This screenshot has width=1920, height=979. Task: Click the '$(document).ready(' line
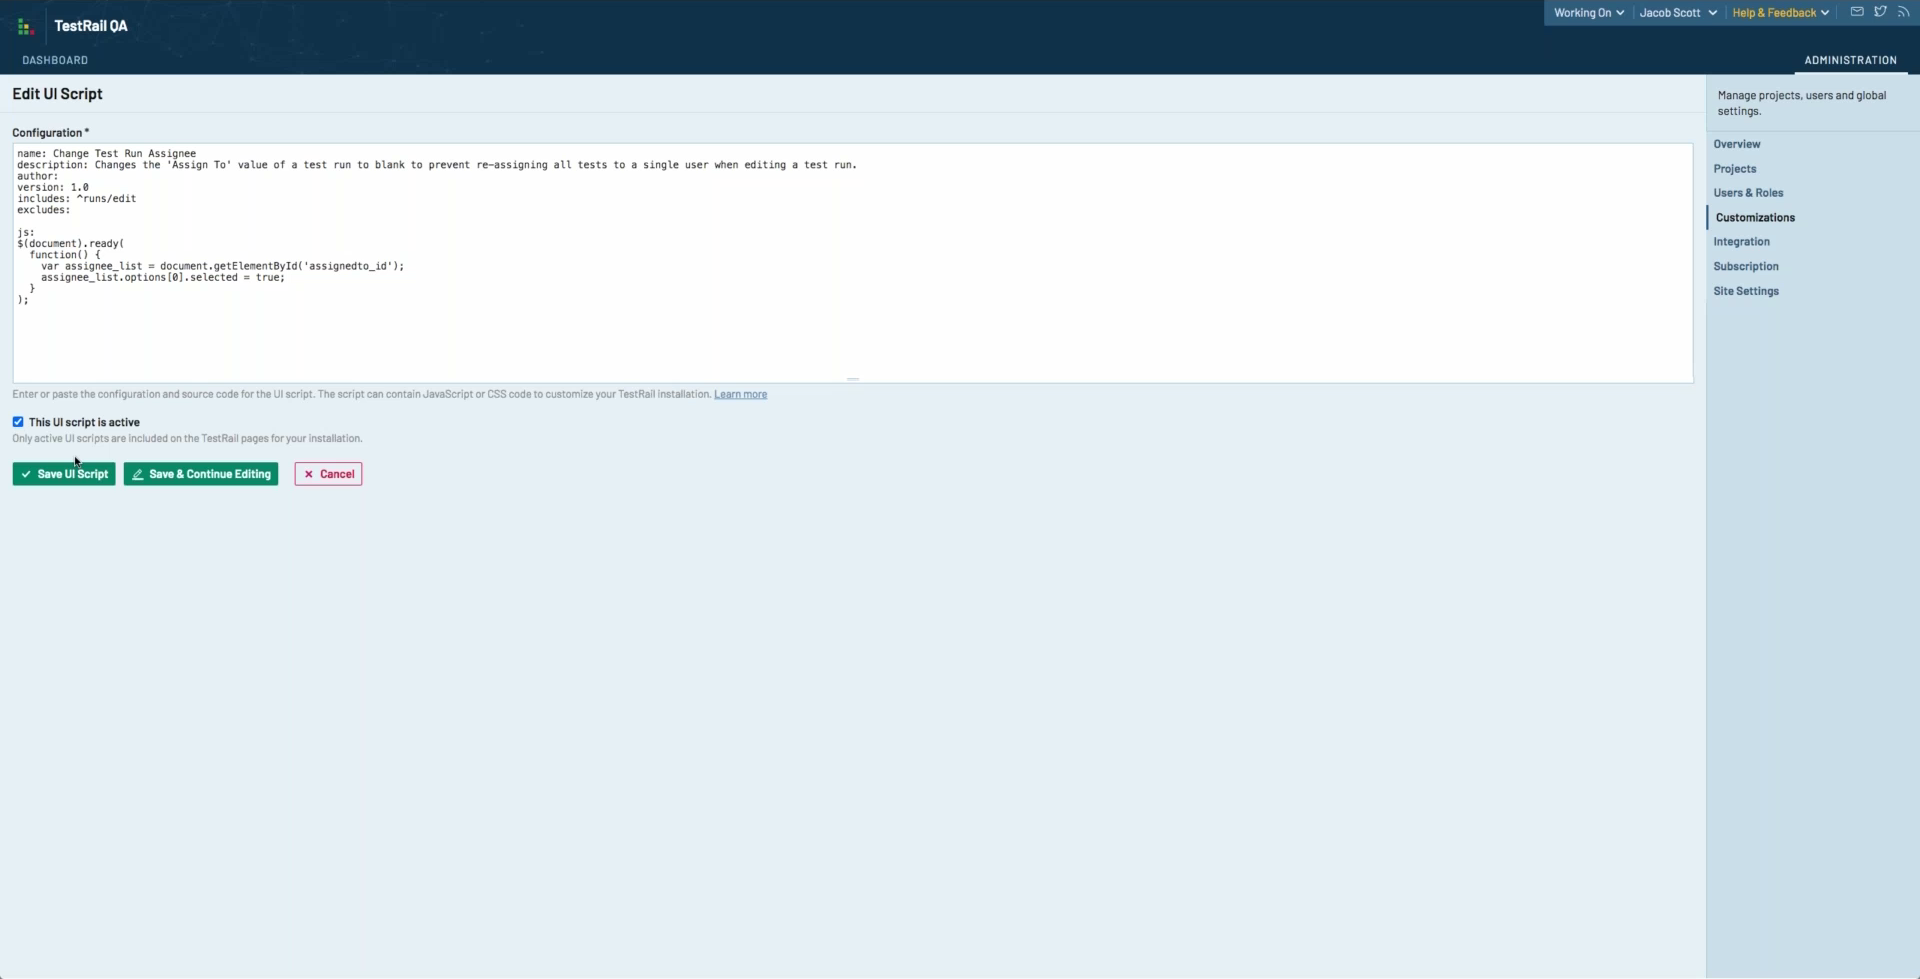tap(70, 244)
